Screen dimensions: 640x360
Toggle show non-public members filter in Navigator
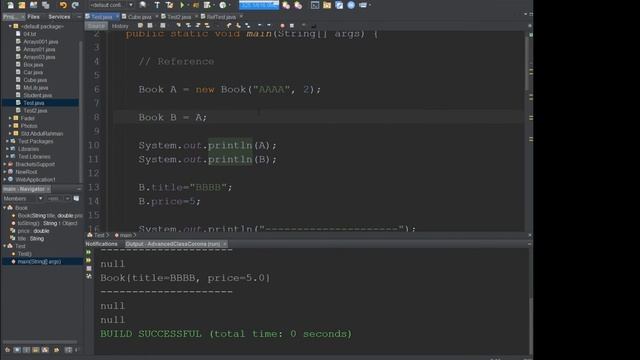click(36, 350)
